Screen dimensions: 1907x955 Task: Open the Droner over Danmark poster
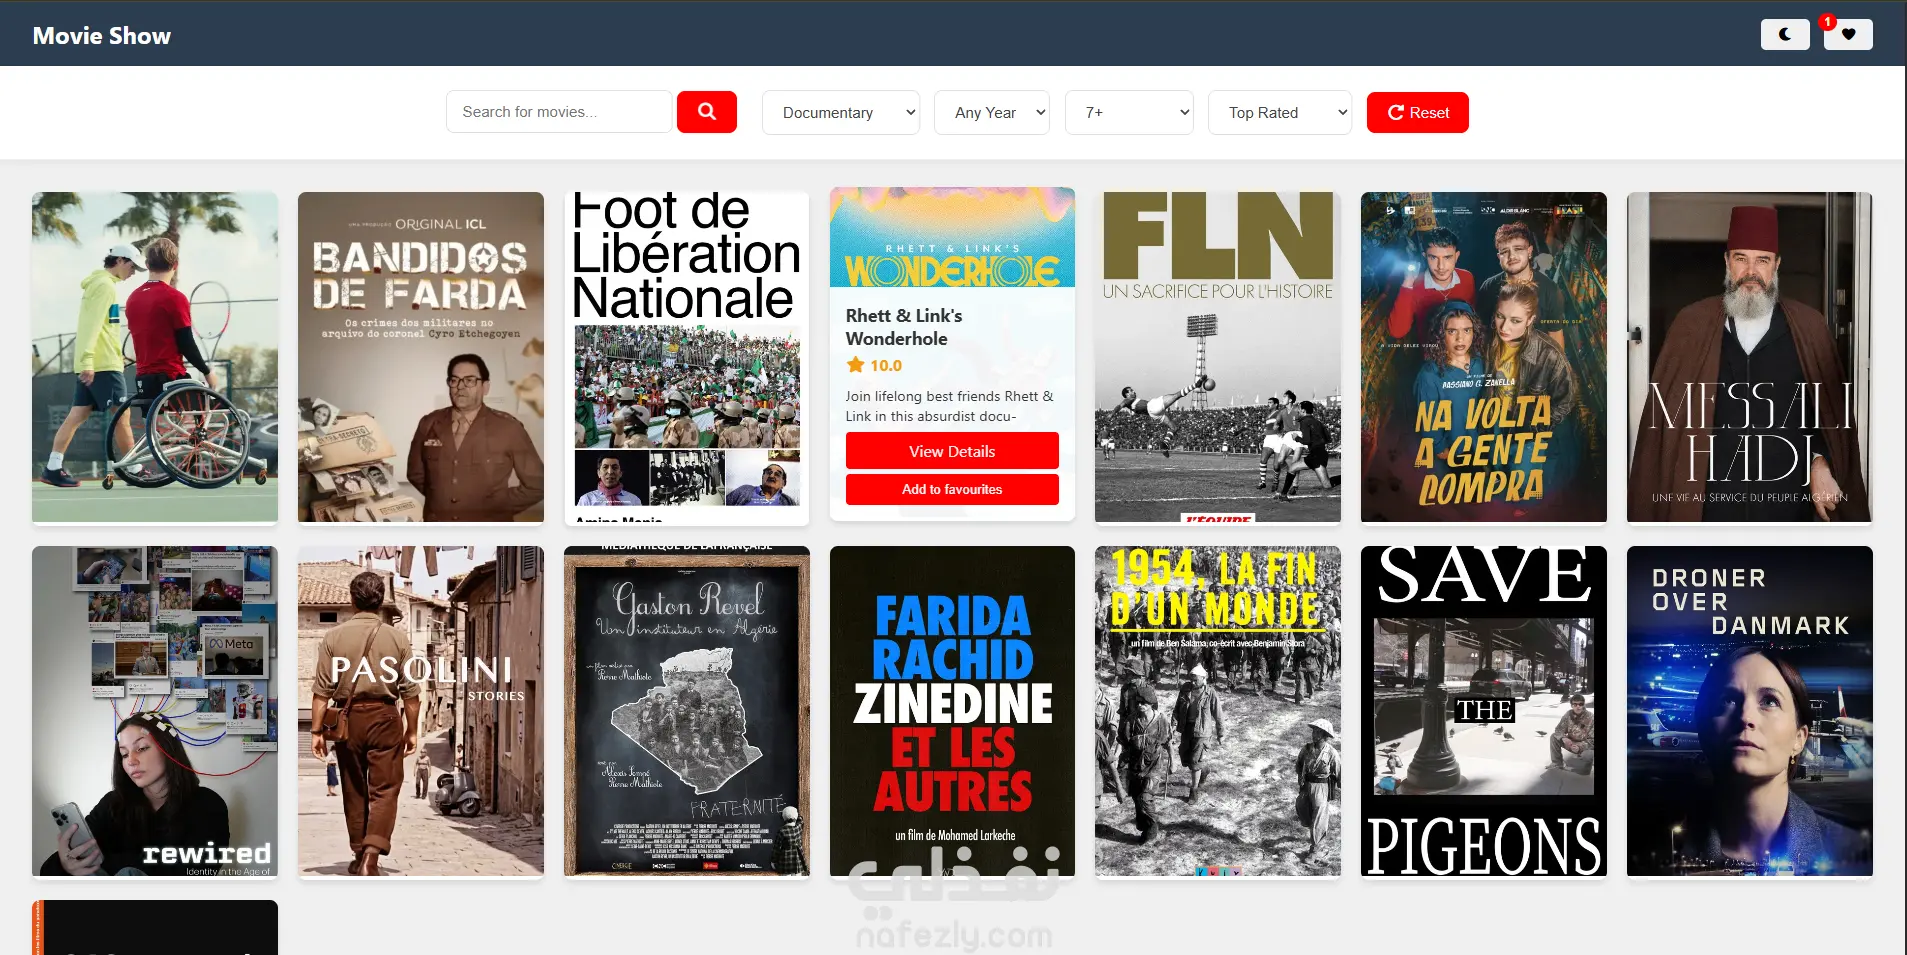click(1750, 711)
